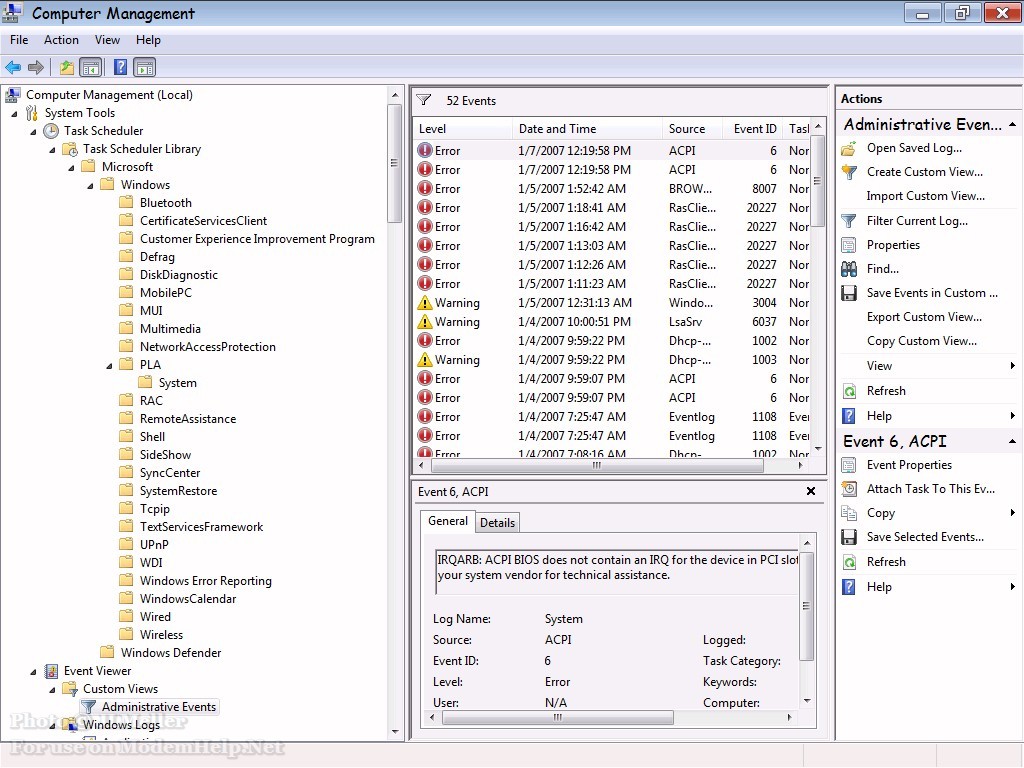This screenshot has width=1024, height=768.
Task: Click the Up one level folder icon
Action: (66, 67)
